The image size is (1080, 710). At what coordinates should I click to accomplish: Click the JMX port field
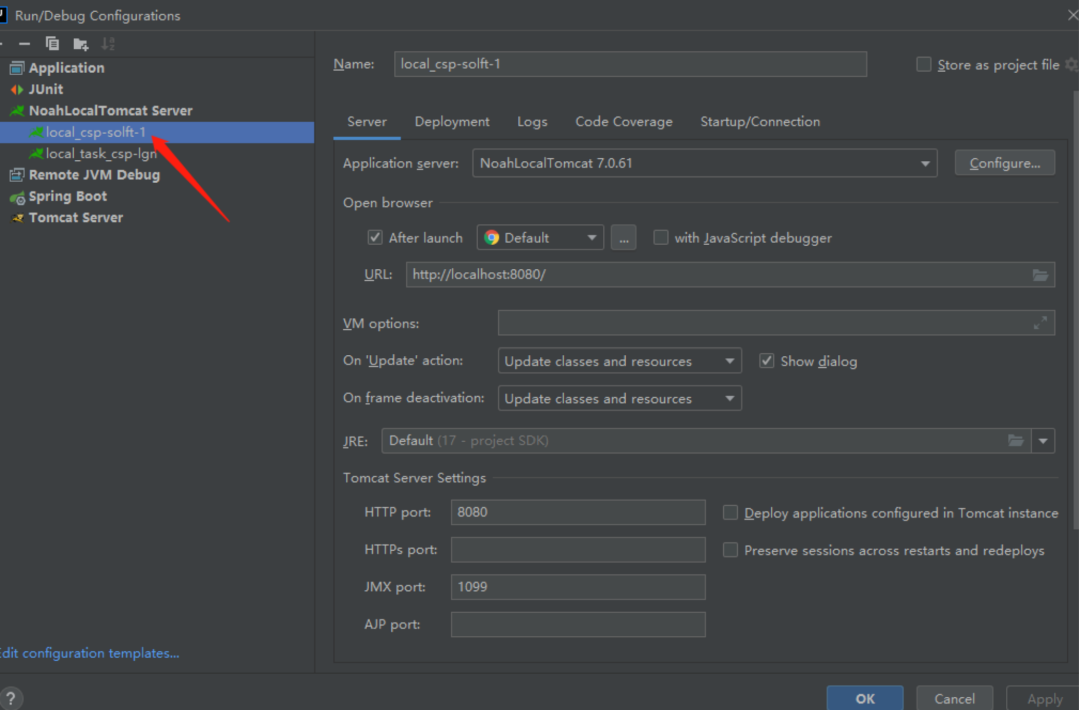pos(578,587)
